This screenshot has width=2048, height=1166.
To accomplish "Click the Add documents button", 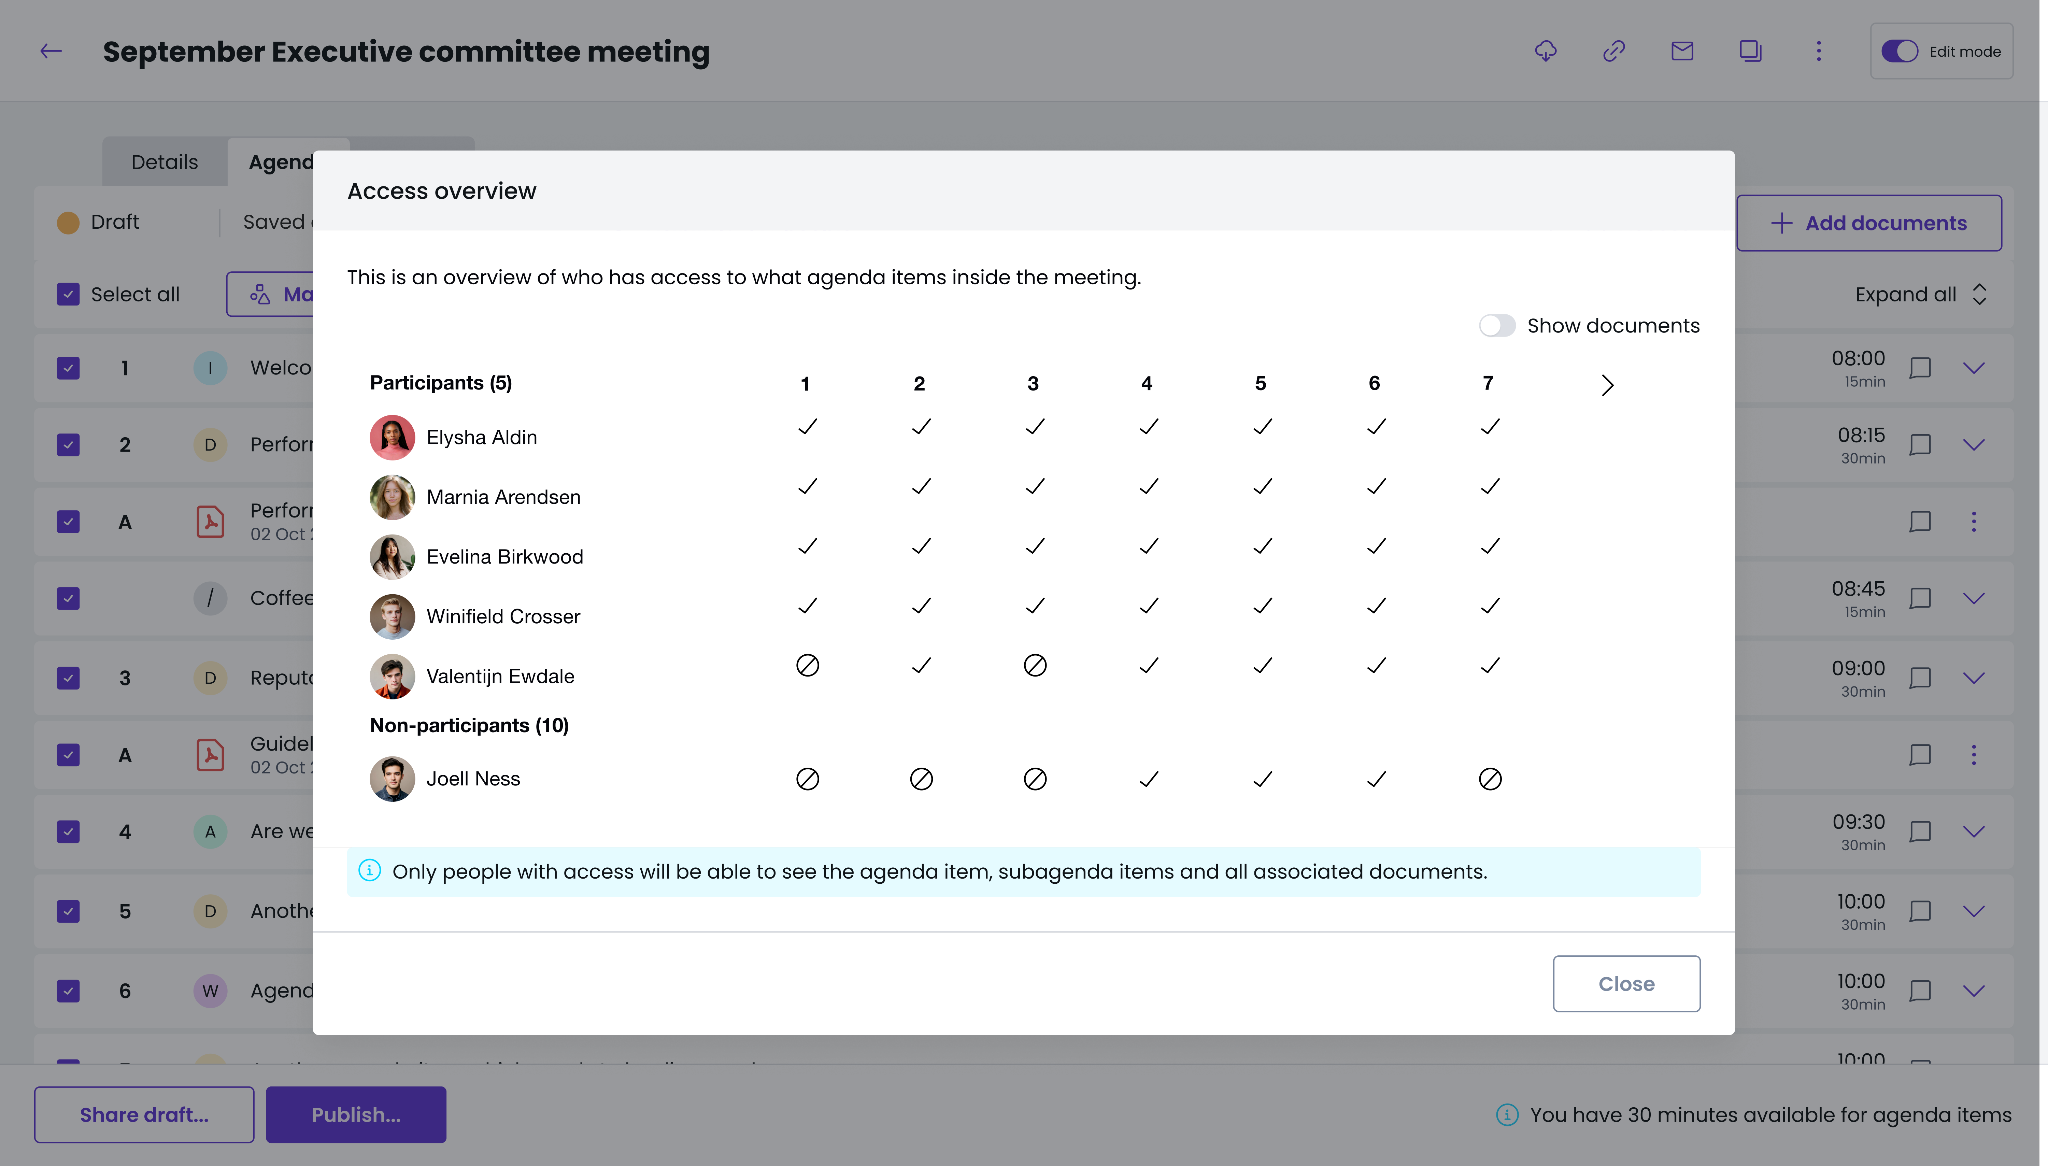I will [1868, 223].
